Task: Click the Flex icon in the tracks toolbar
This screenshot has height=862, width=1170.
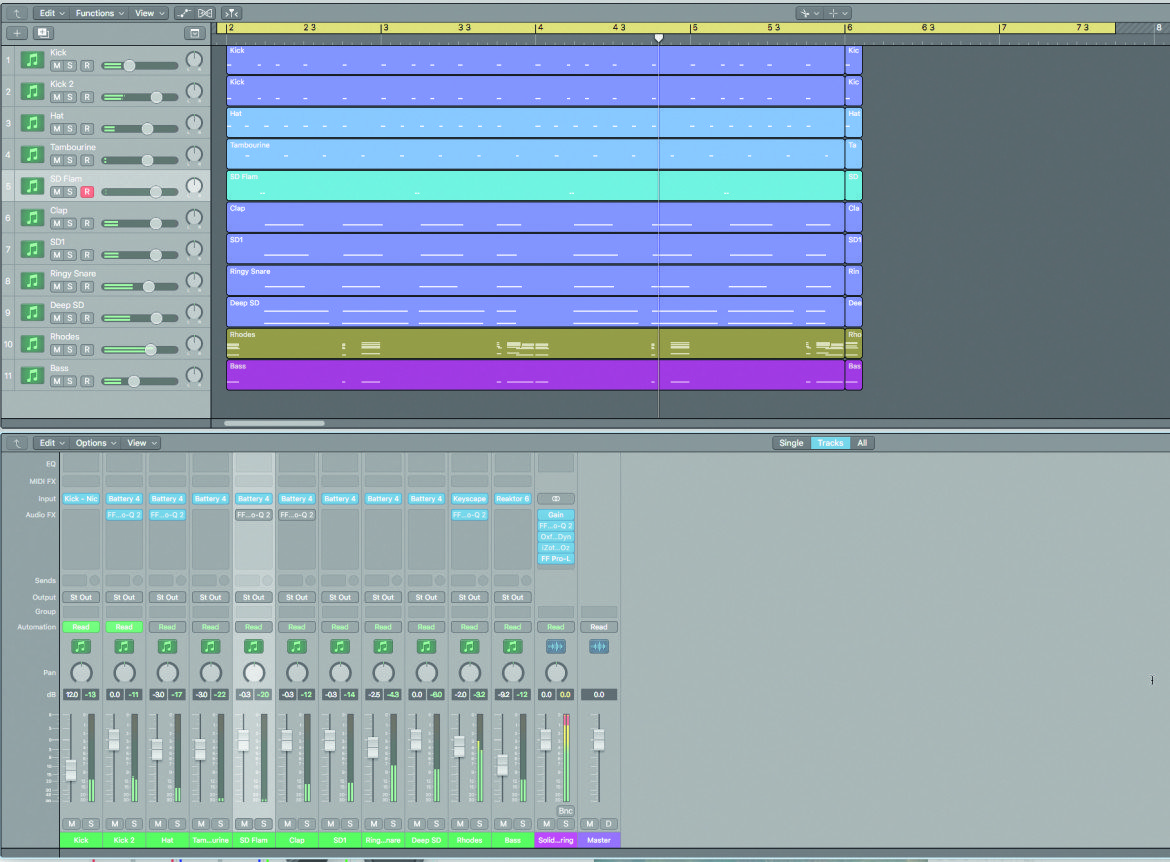Action: click(x=205, y=13)
